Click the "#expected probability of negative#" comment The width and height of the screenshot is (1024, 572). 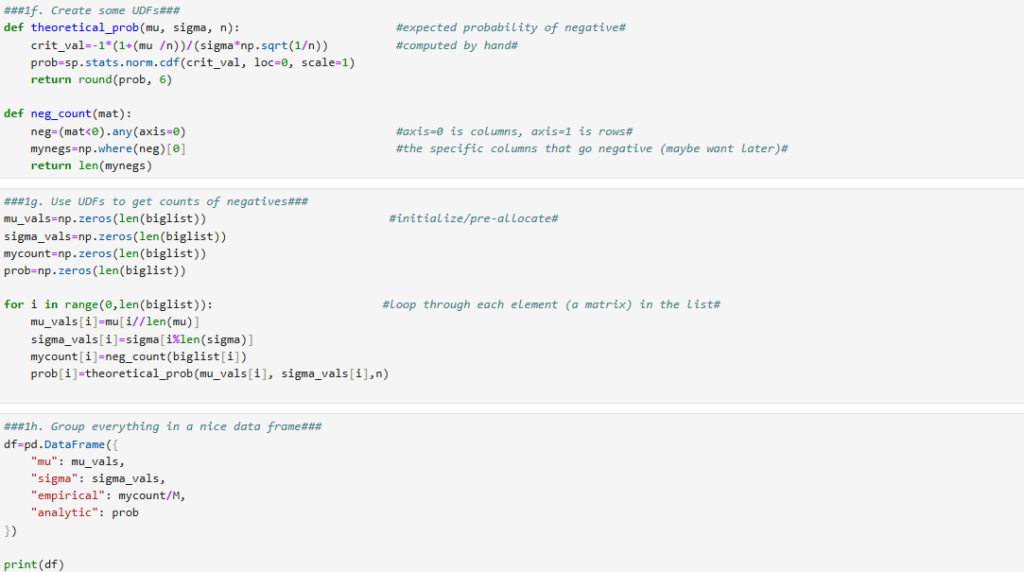point(510,27)
